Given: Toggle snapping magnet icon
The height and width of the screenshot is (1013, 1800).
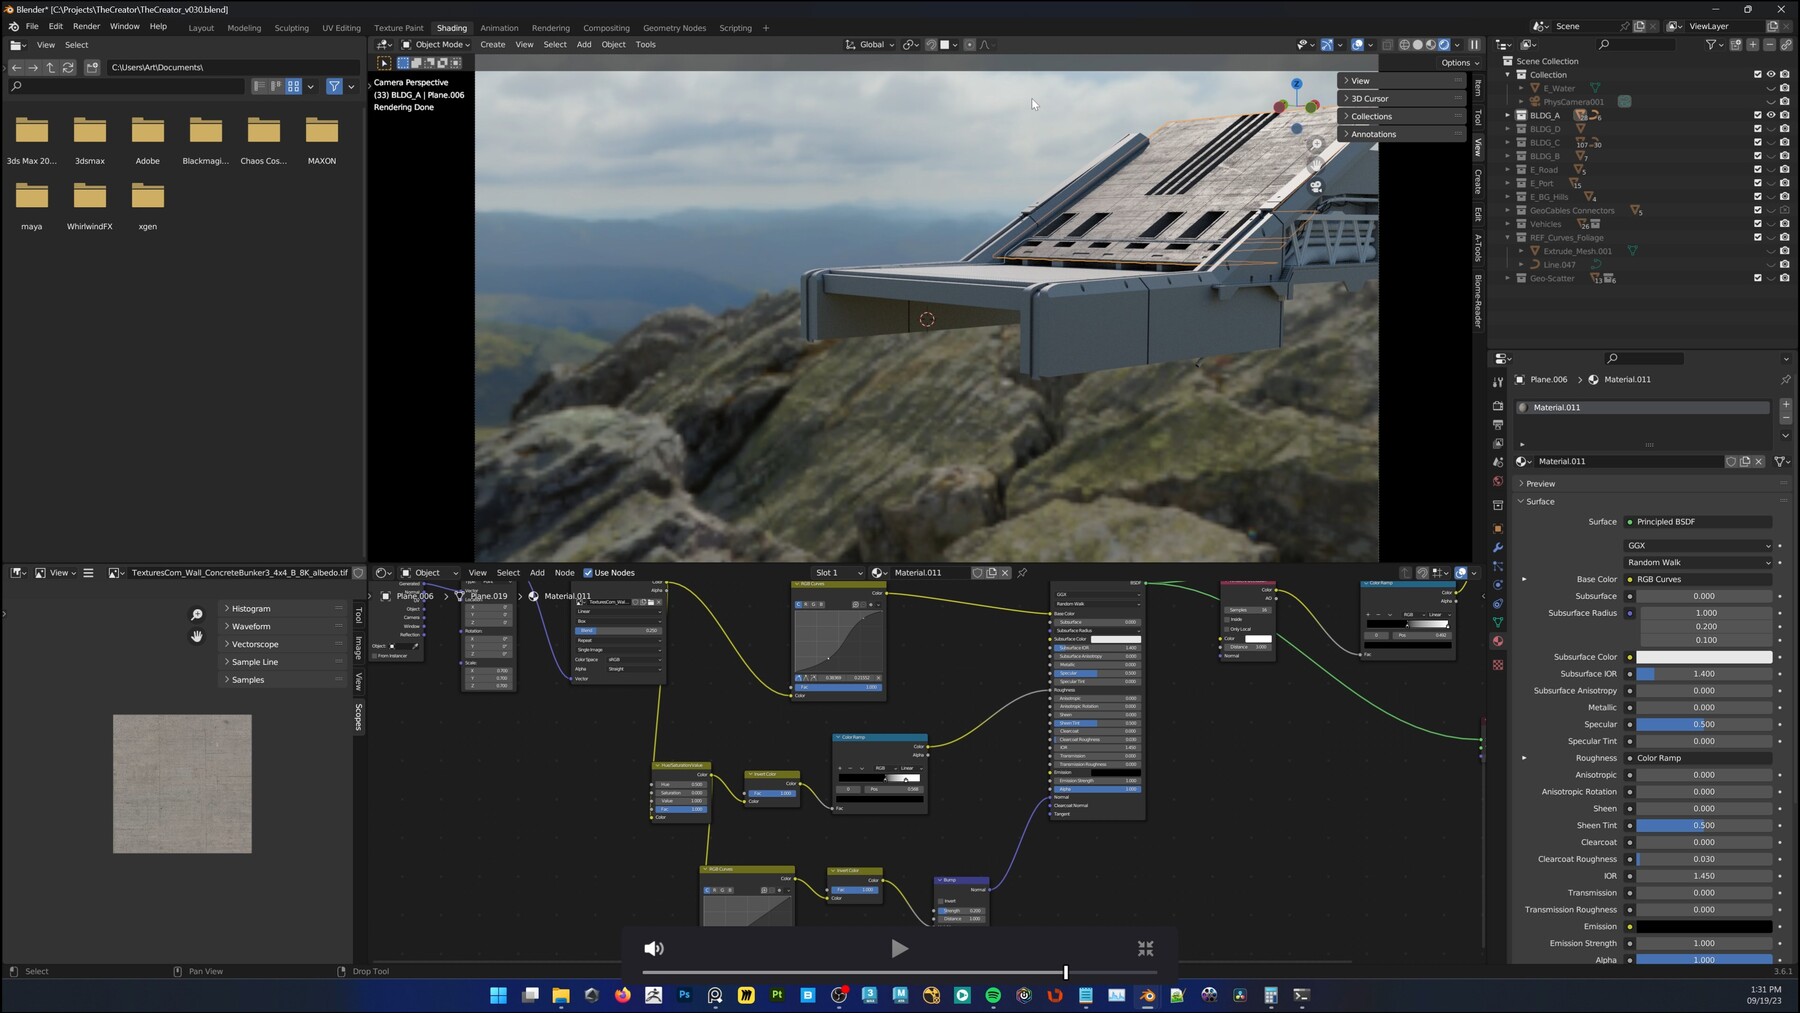Looking at the screenshot, I should (x=931, y=44).
